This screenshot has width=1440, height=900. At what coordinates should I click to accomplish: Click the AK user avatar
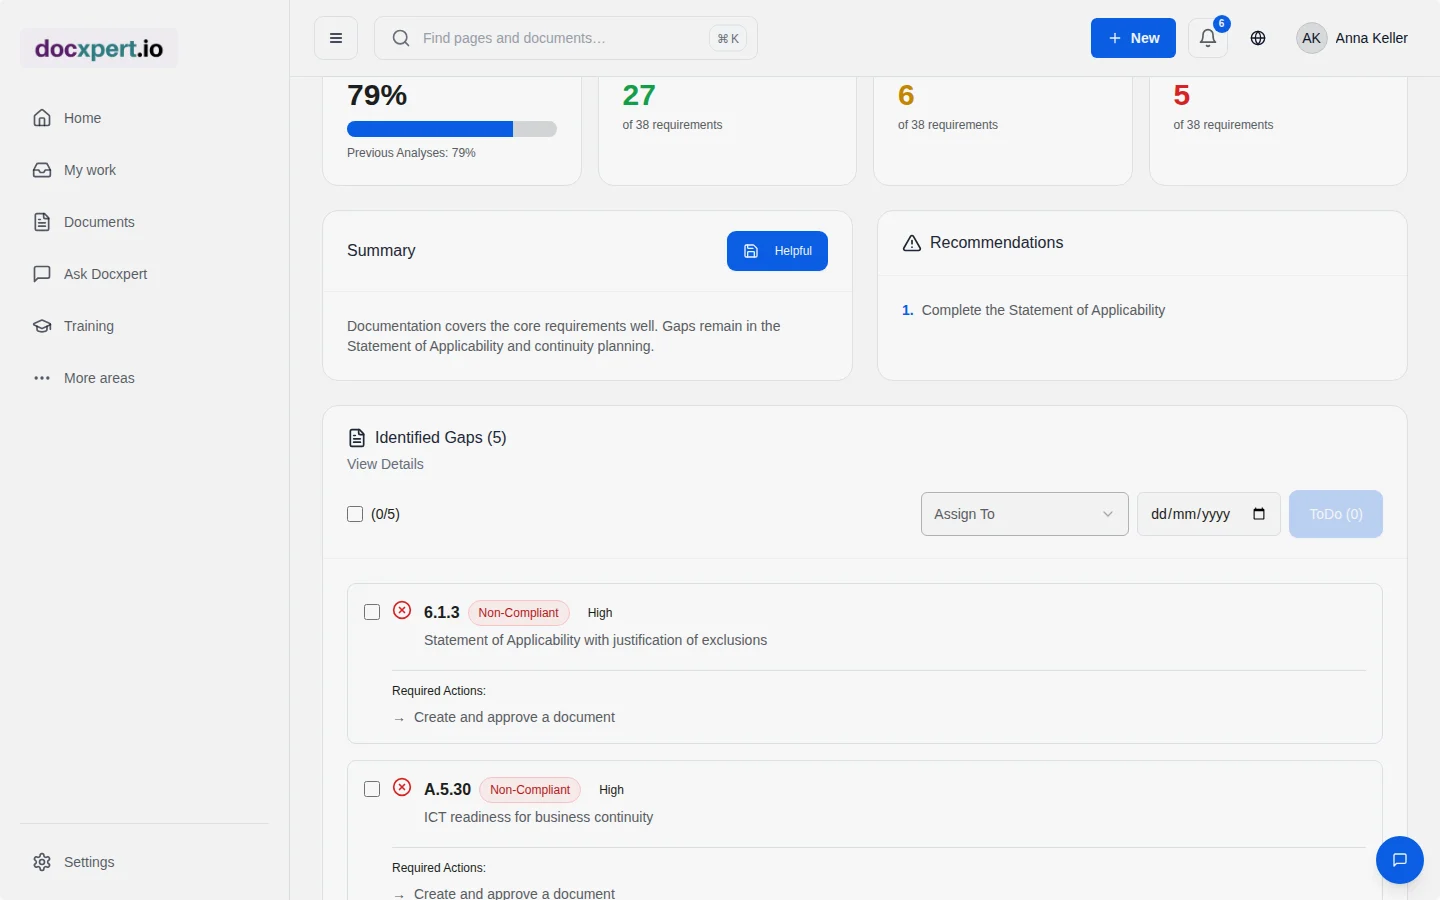[x=1312, y=38]
